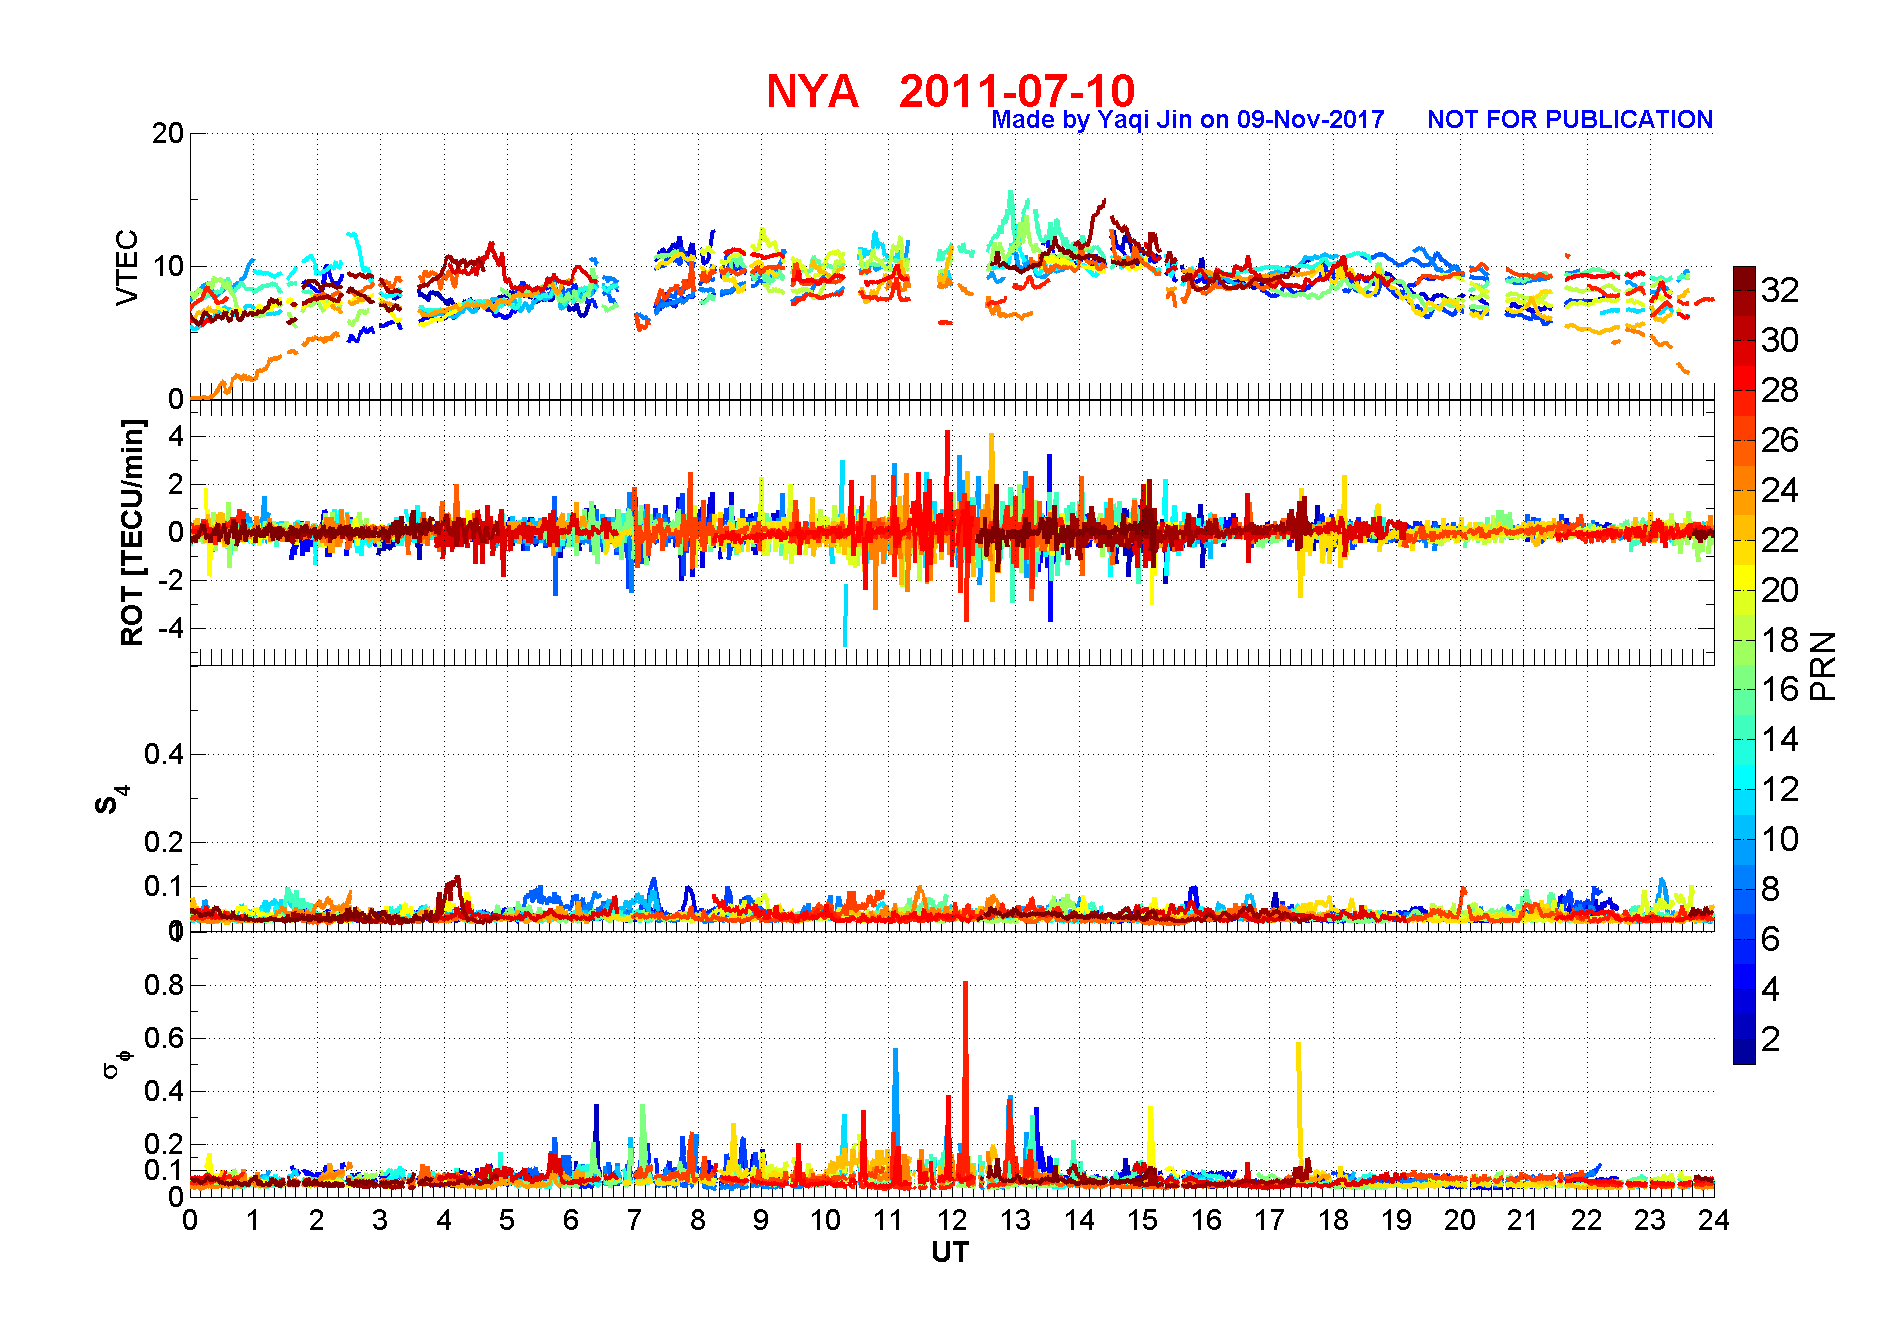Select colorbar tick label '14'

click(1780, 739)
